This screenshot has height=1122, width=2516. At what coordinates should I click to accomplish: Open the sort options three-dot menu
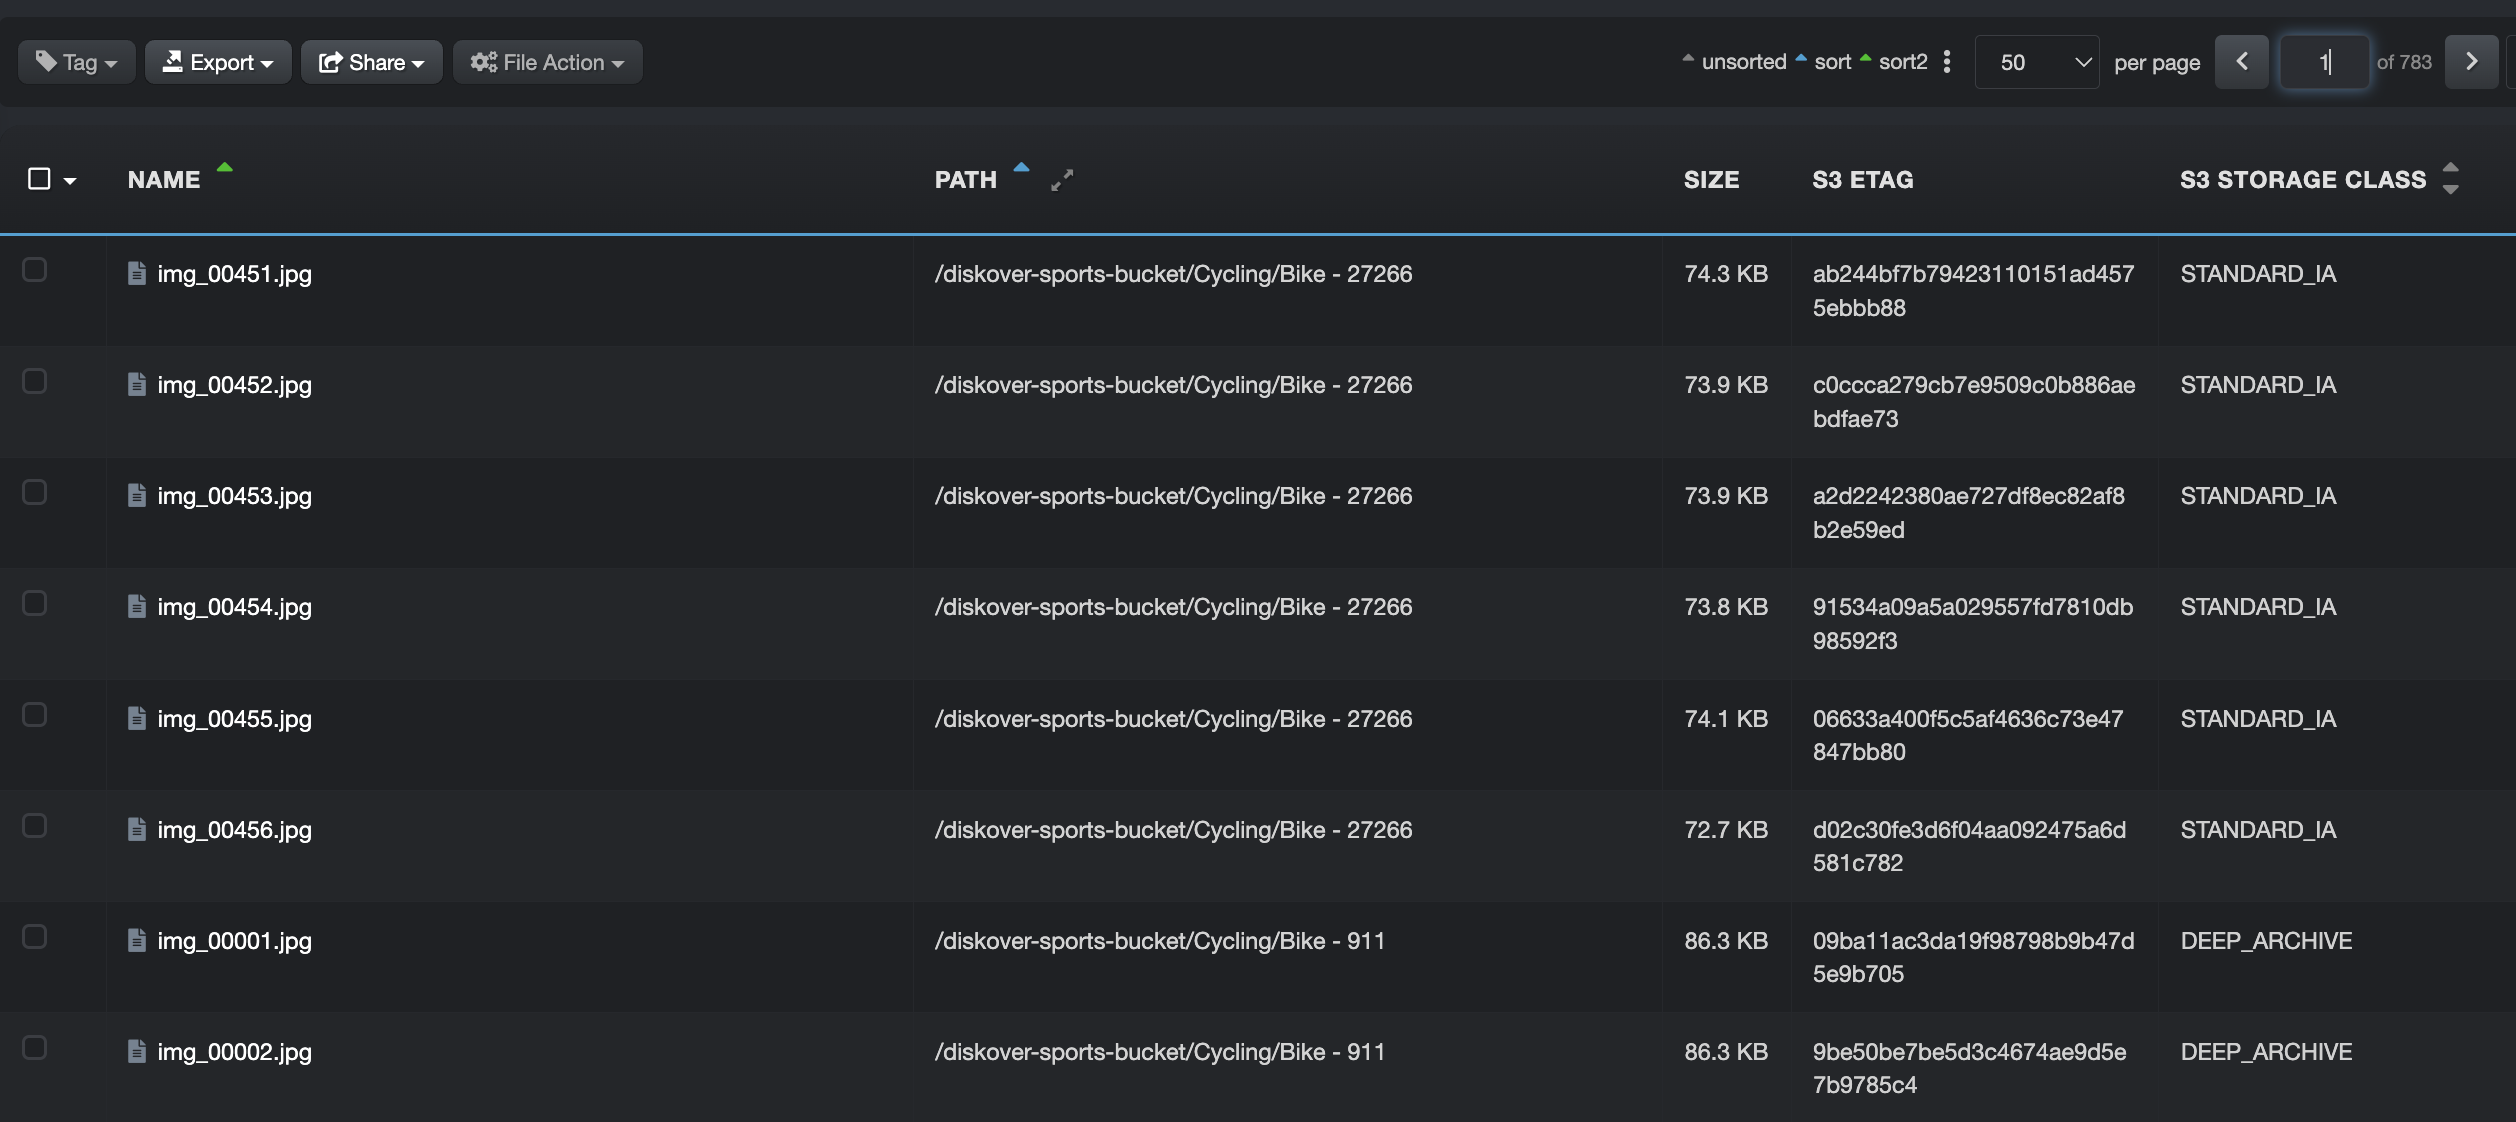click(1946, 62)
